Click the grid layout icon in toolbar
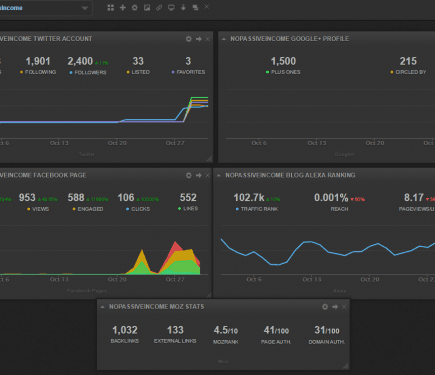 click(x=111, y=8)
